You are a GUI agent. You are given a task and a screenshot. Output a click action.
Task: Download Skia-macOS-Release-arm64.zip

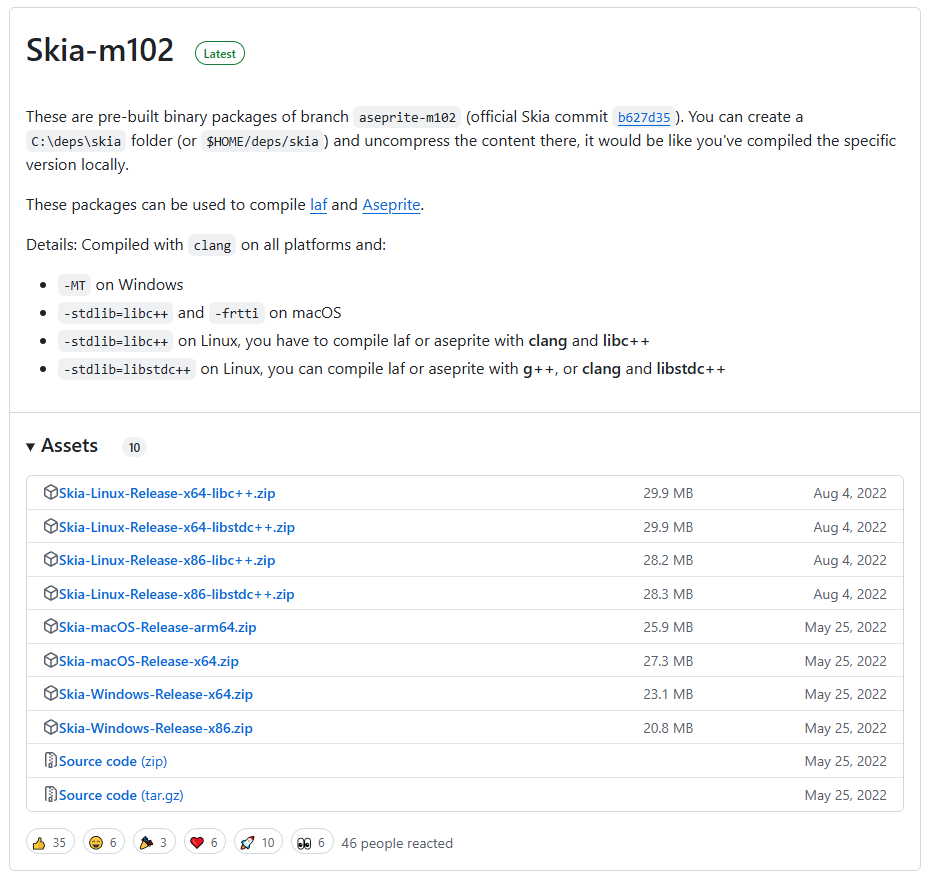point(157,627)
